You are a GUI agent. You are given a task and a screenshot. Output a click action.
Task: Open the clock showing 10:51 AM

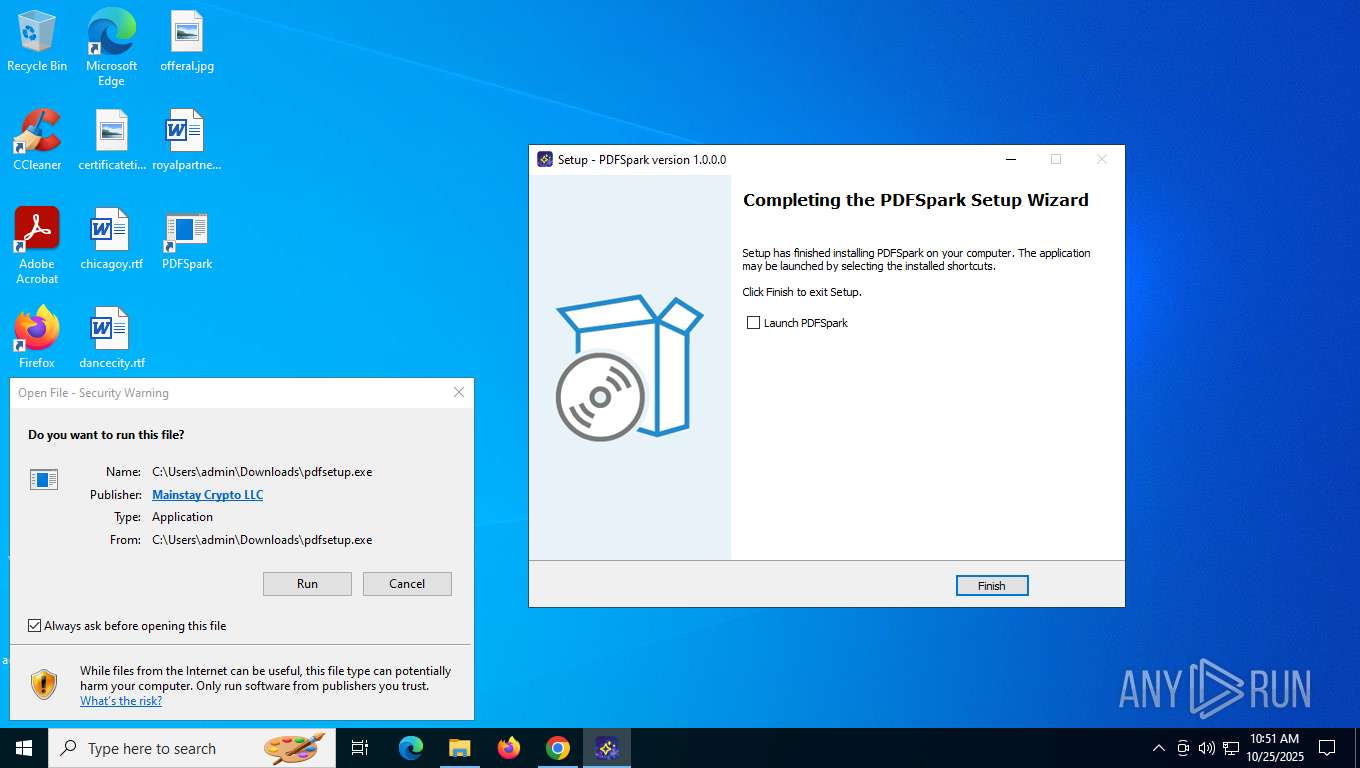click(1274, 748)
